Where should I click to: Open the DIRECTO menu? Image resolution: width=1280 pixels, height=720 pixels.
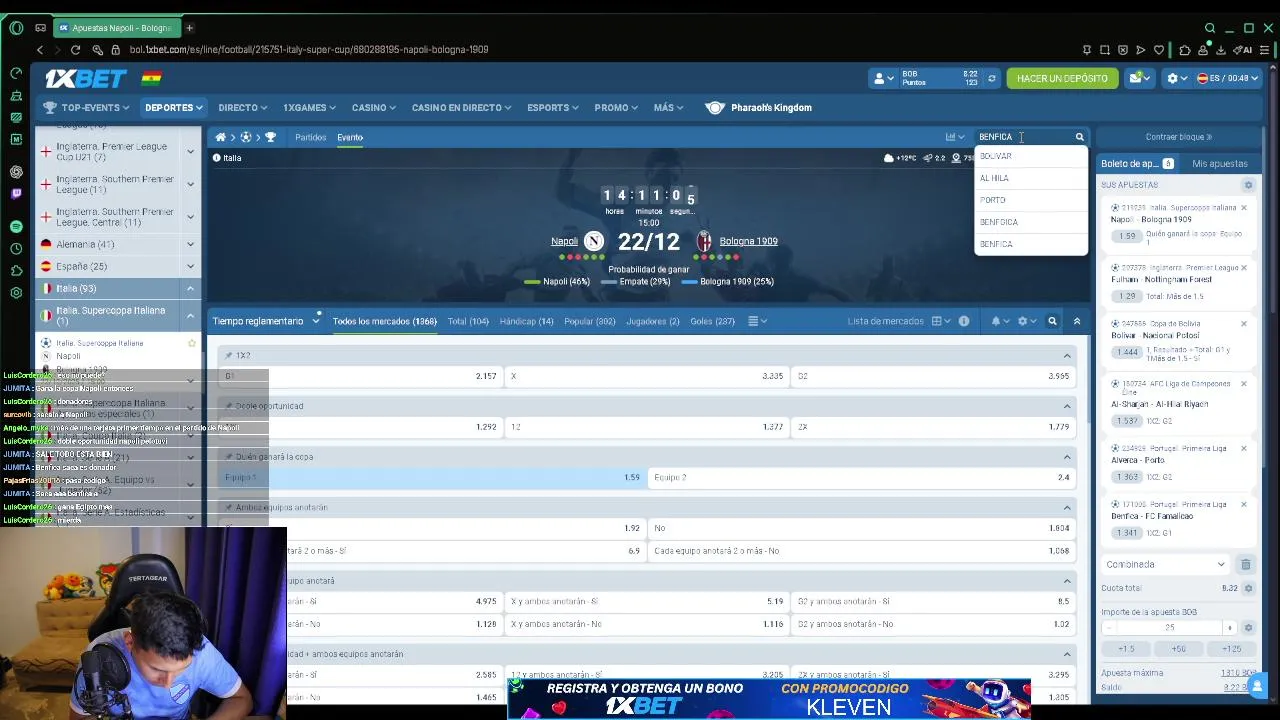click(243, 107)
